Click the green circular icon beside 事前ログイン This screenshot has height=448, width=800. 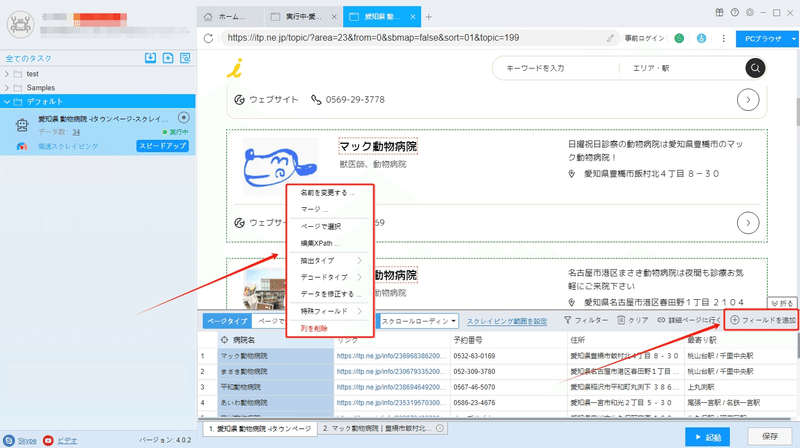[679, 38]
